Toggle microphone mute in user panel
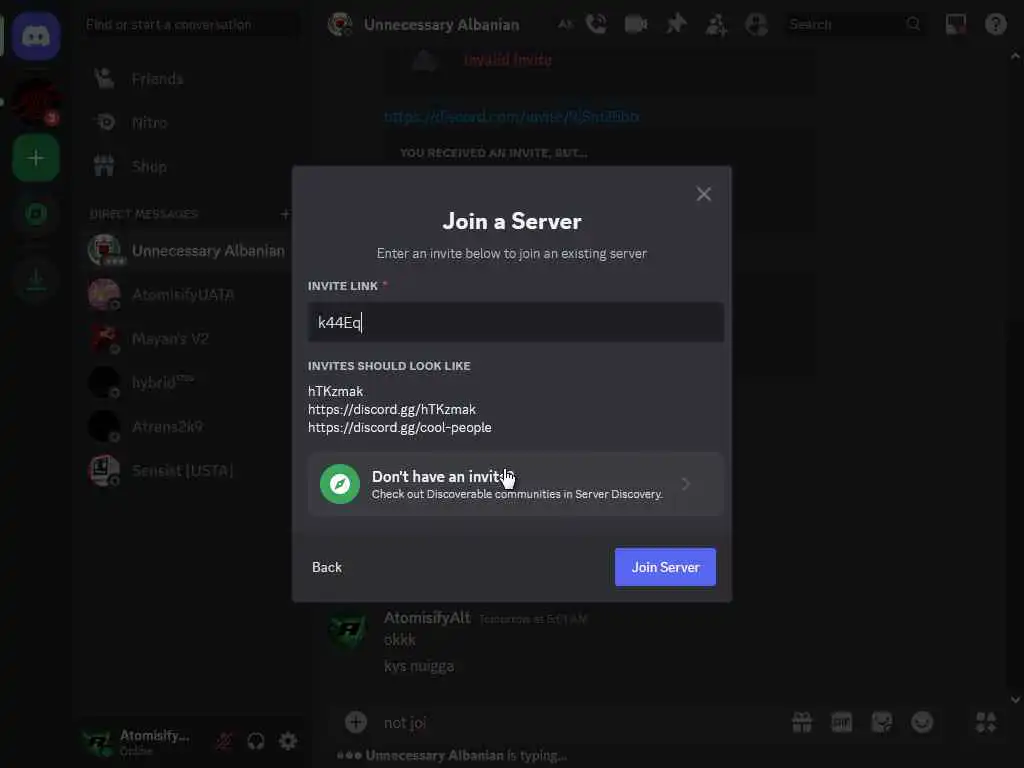The image size is (1024, 768). [225, 741]
